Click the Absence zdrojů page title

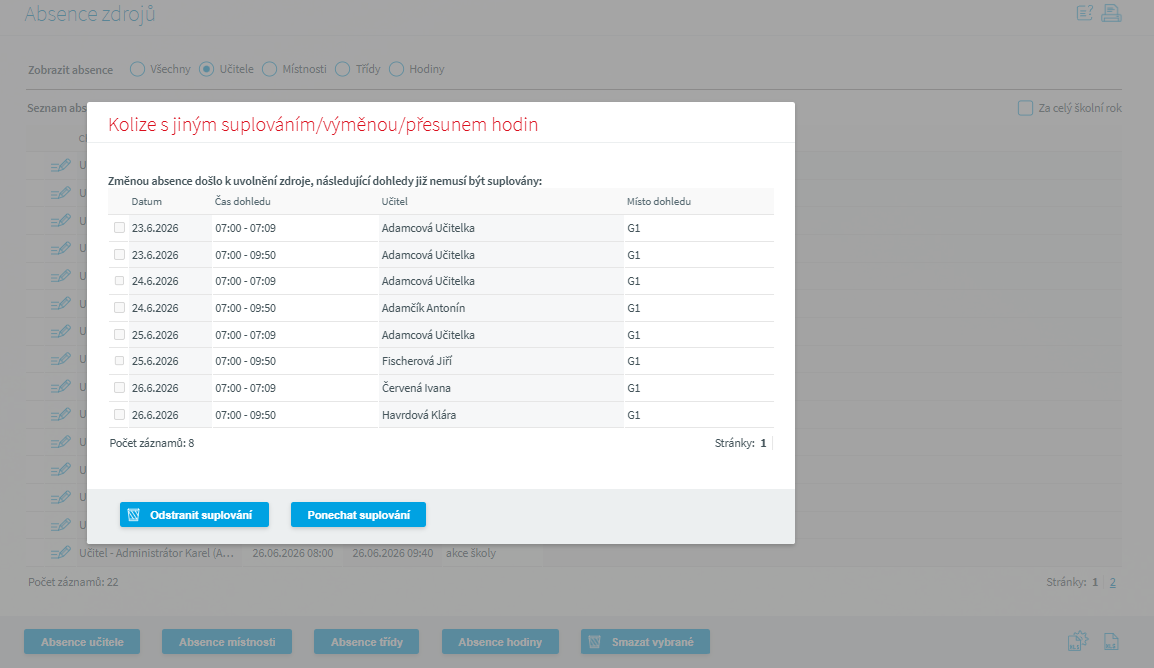(x=90, y=14)
